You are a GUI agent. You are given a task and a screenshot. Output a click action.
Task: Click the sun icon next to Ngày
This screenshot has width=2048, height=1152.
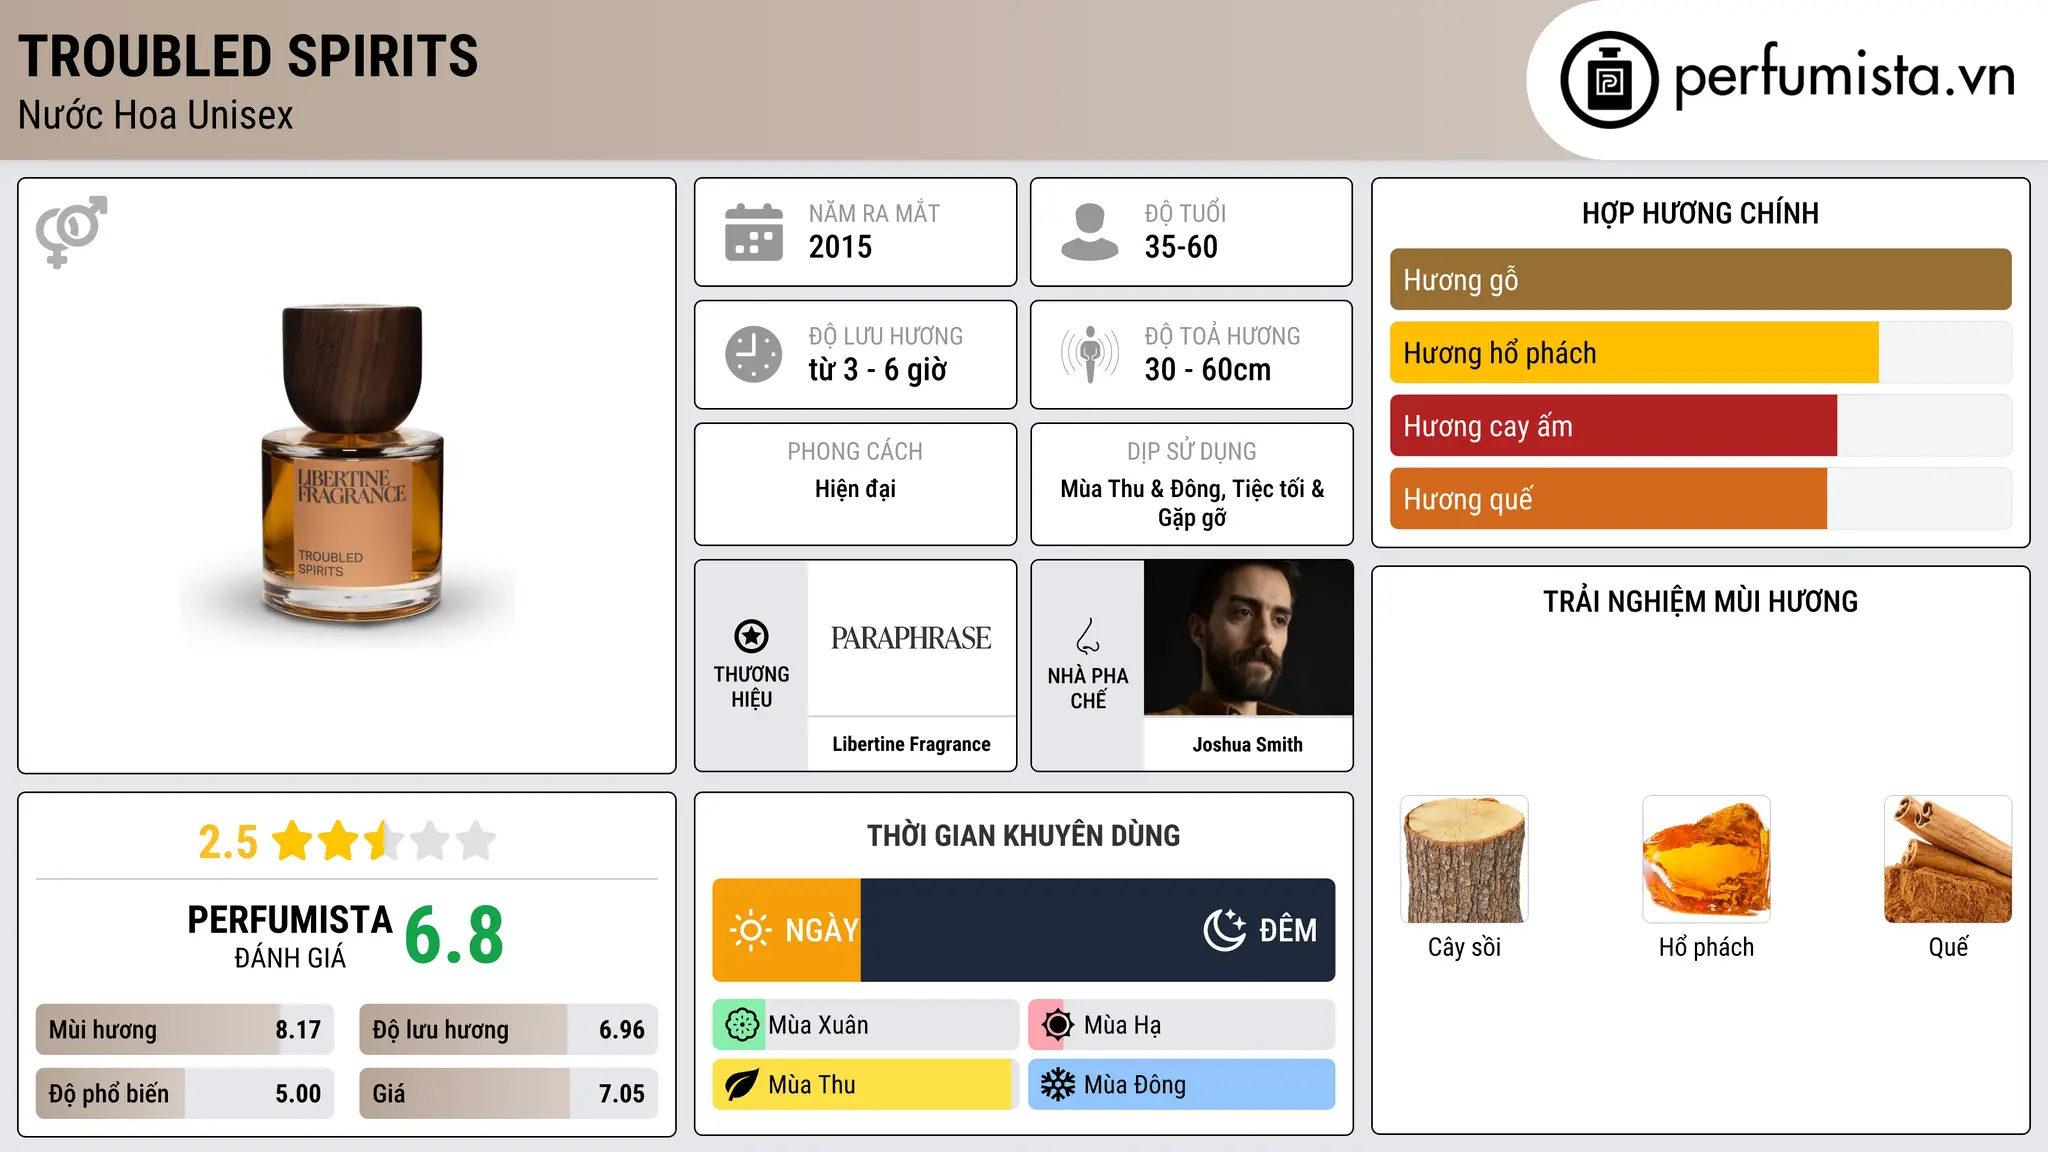point(750,930)
